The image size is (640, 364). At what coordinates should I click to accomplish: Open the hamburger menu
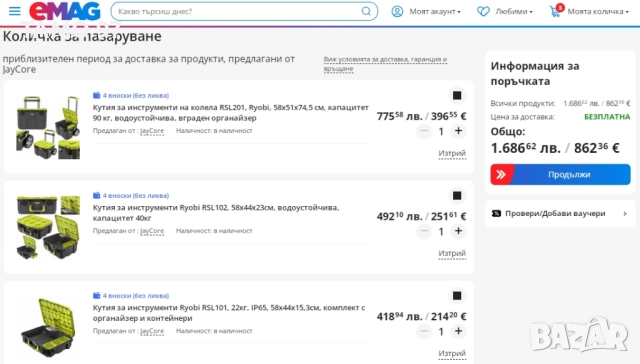15,11
